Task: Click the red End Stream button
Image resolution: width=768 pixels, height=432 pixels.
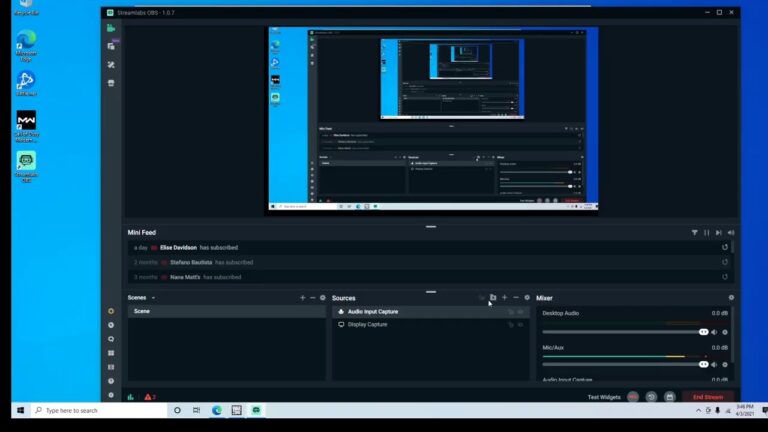Action: click(708, 397)
